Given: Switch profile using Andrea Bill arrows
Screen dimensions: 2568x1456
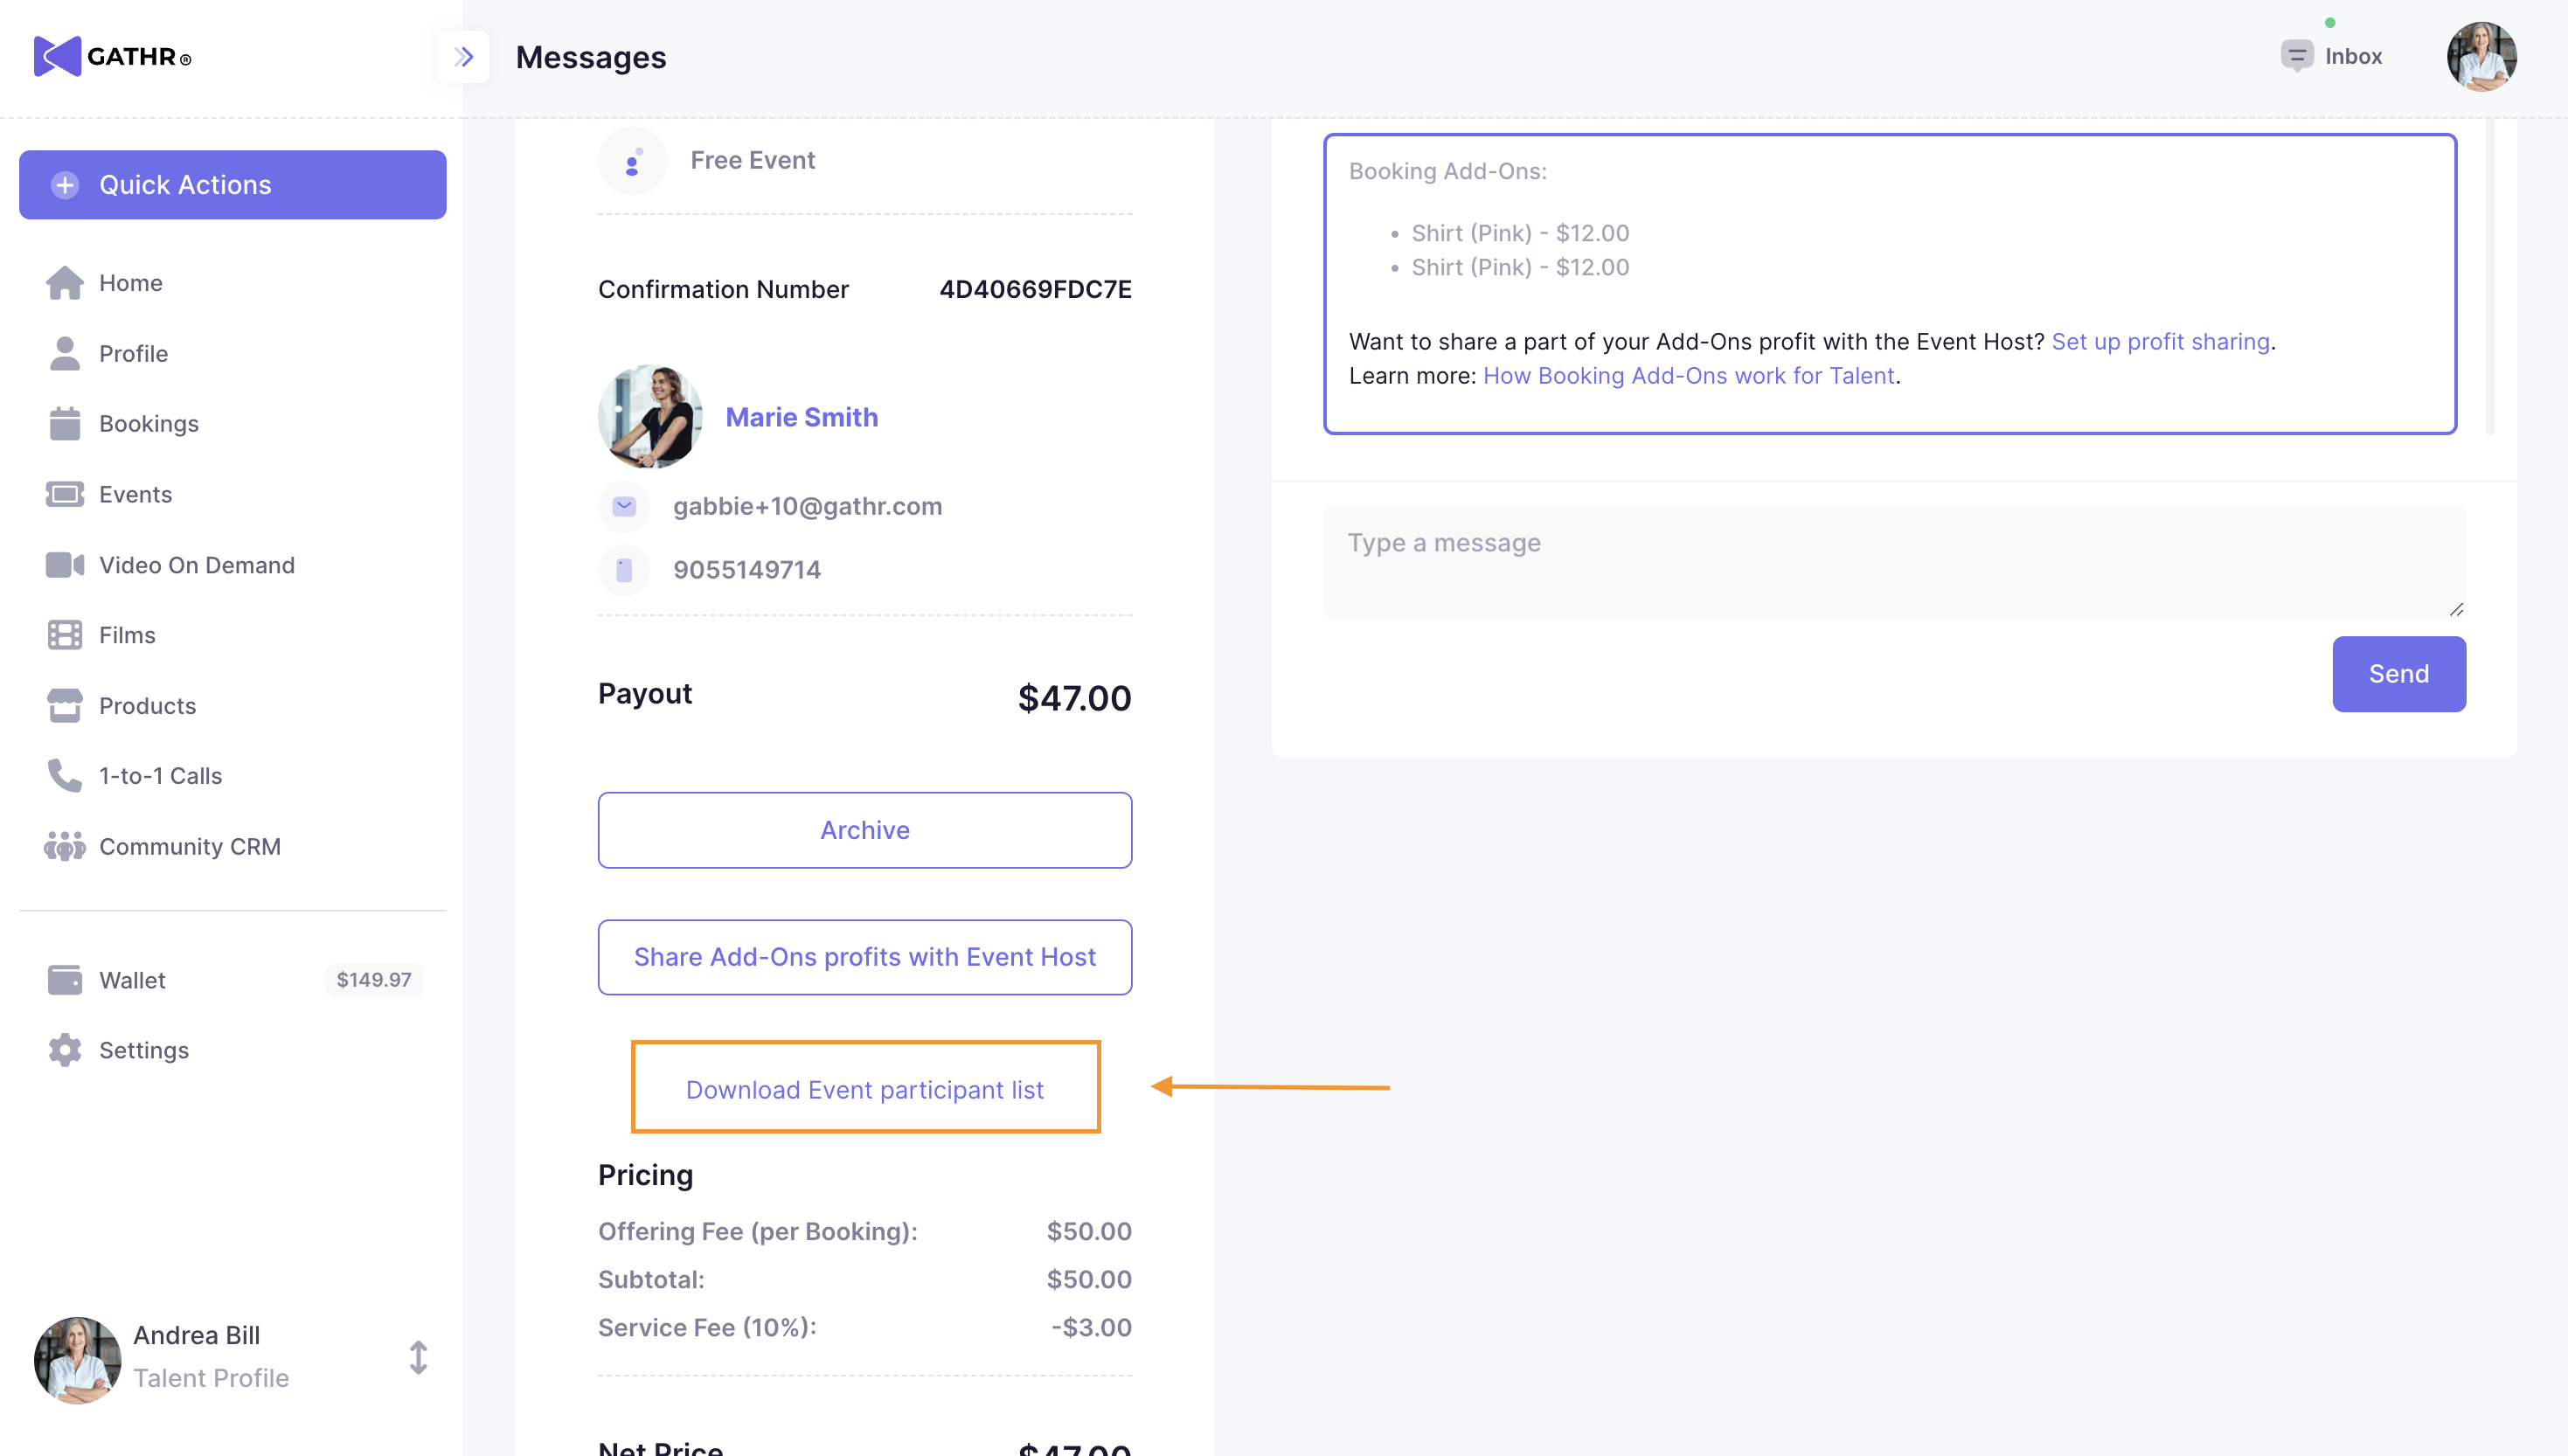Looking at the screenshot, I should pos(419,1357).
